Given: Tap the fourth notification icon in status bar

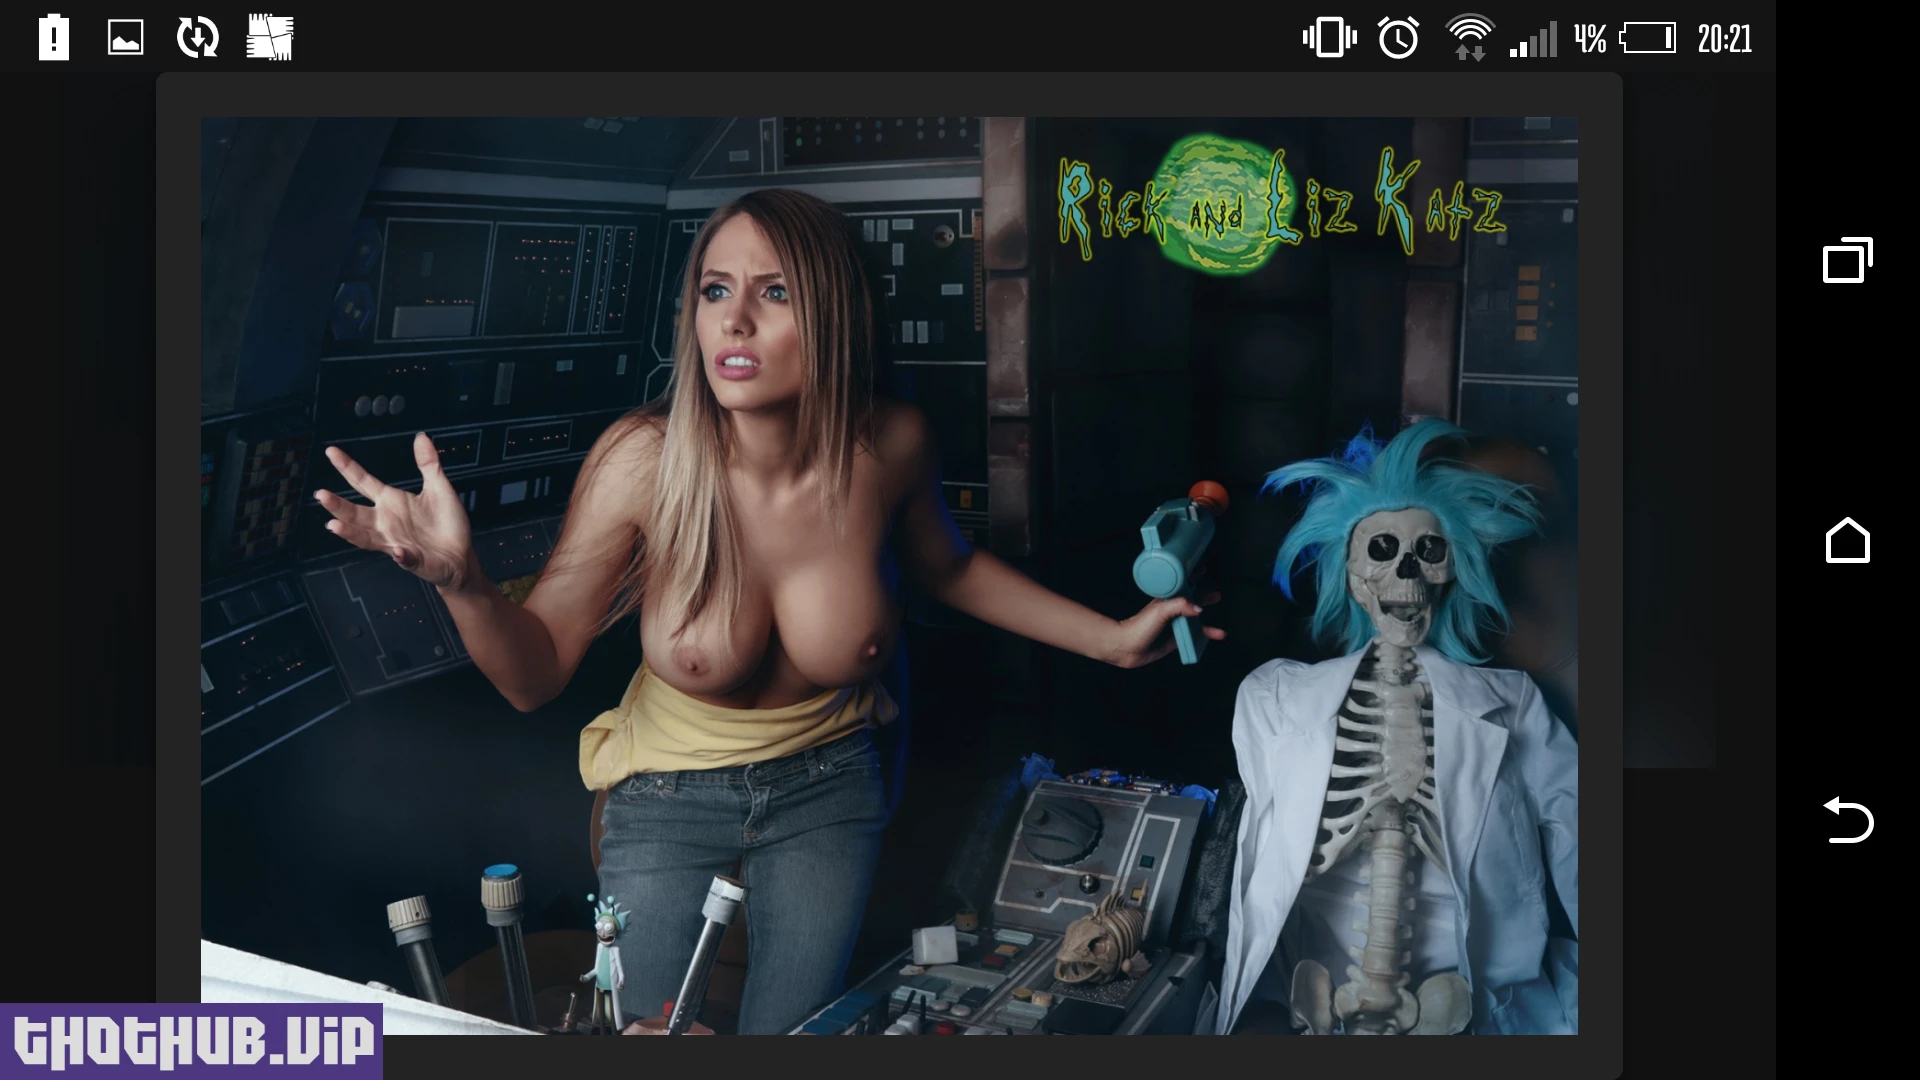Looking at the screenshot, I should (270, 38).
